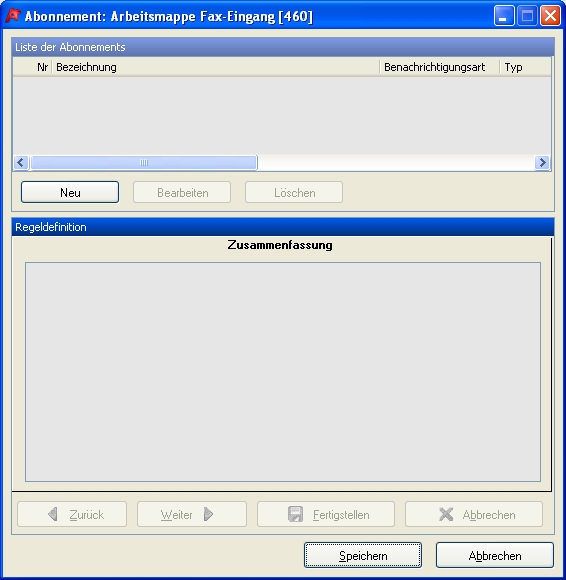
Task: Click the disabled maximize button
Action: click(527, 16)
